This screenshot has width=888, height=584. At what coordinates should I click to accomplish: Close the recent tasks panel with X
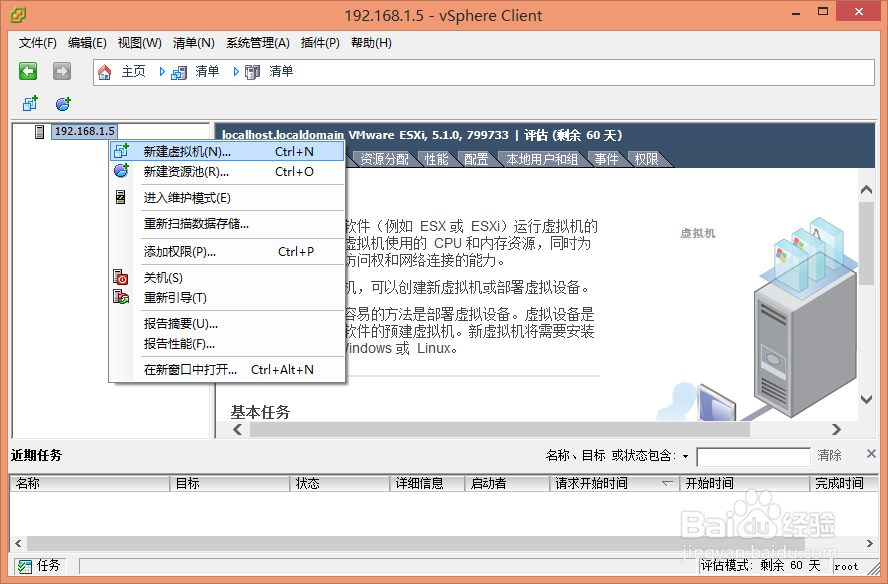point(871,453)
